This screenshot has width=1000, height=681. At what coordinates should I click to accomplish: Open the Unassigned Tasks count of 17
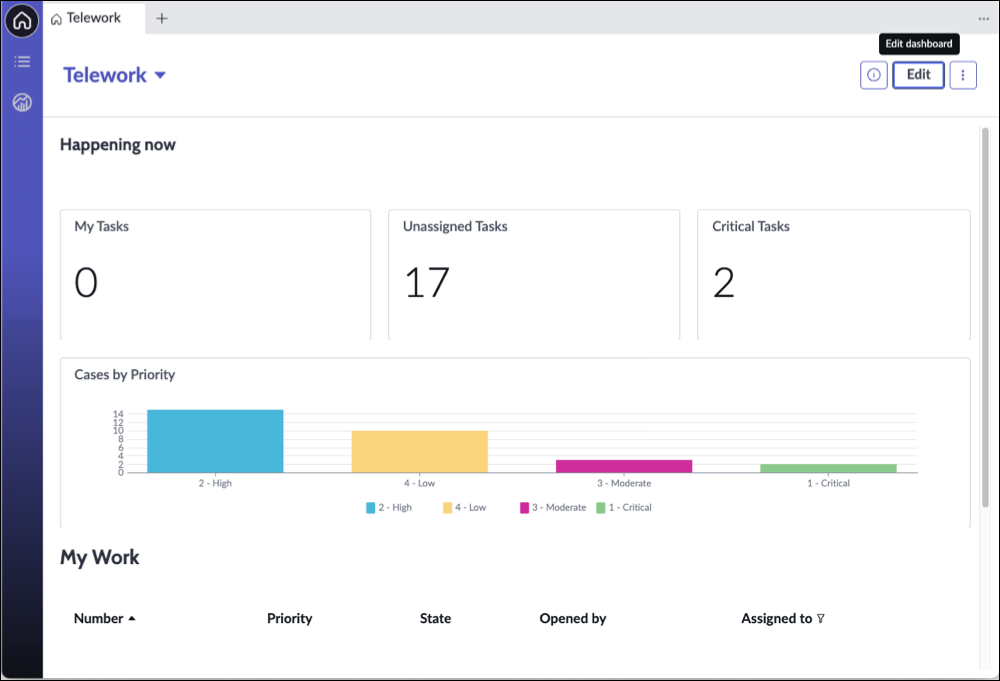coord(427,283)
